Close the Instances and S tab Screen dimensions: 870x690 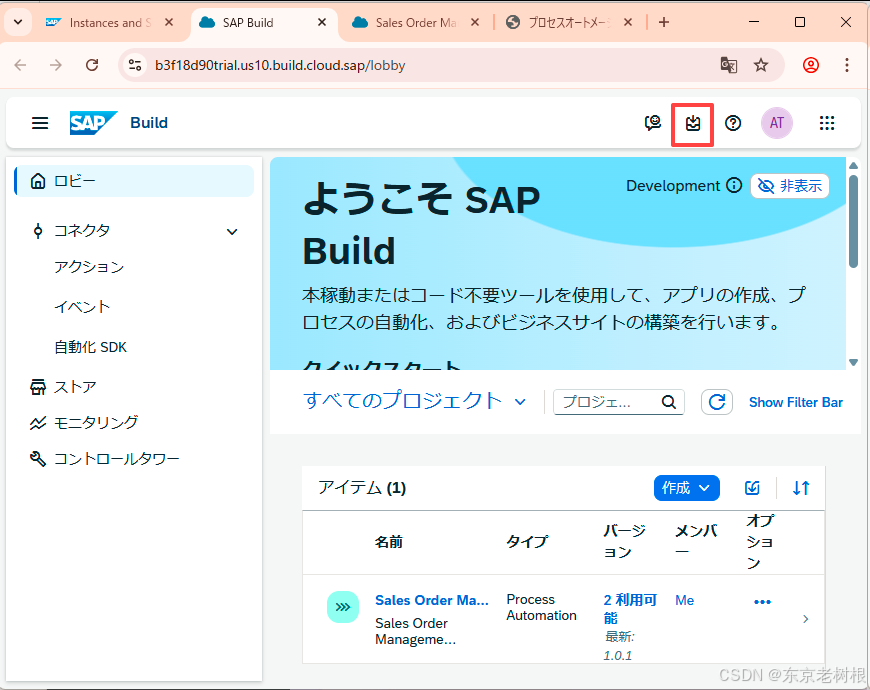point(169,22)
